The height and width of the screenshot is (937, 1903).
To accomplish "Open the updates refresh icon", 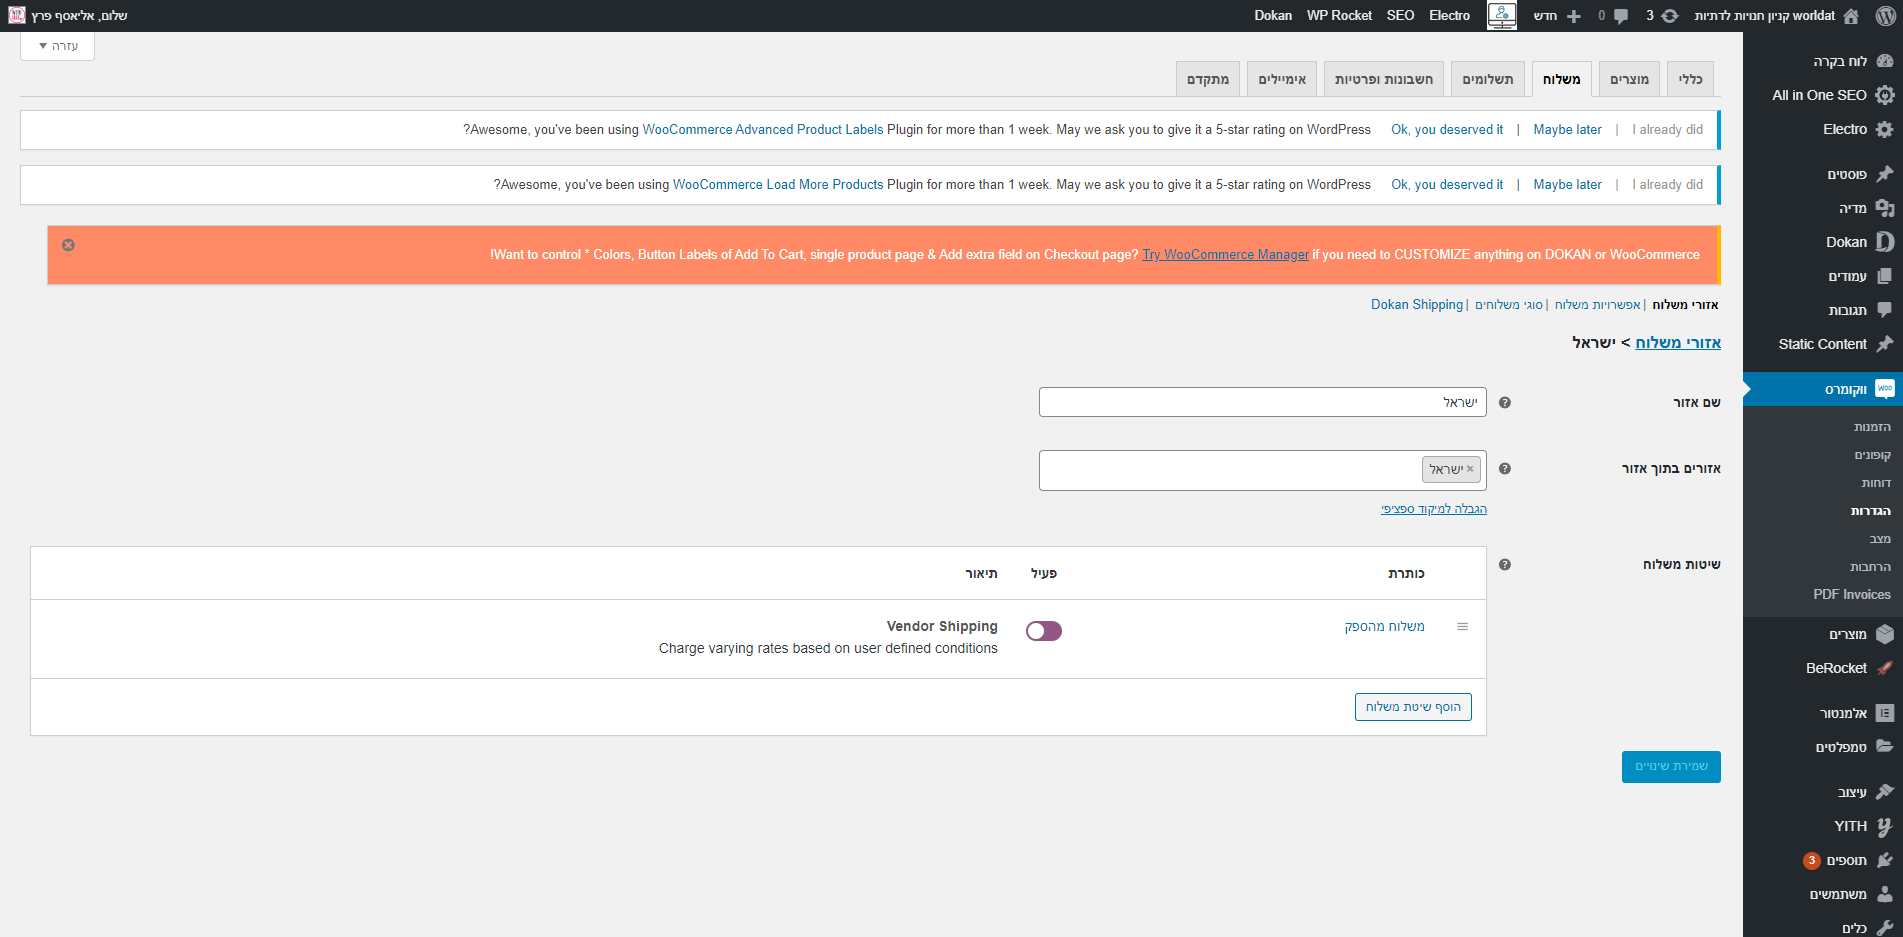I will tap(1670, 16).
